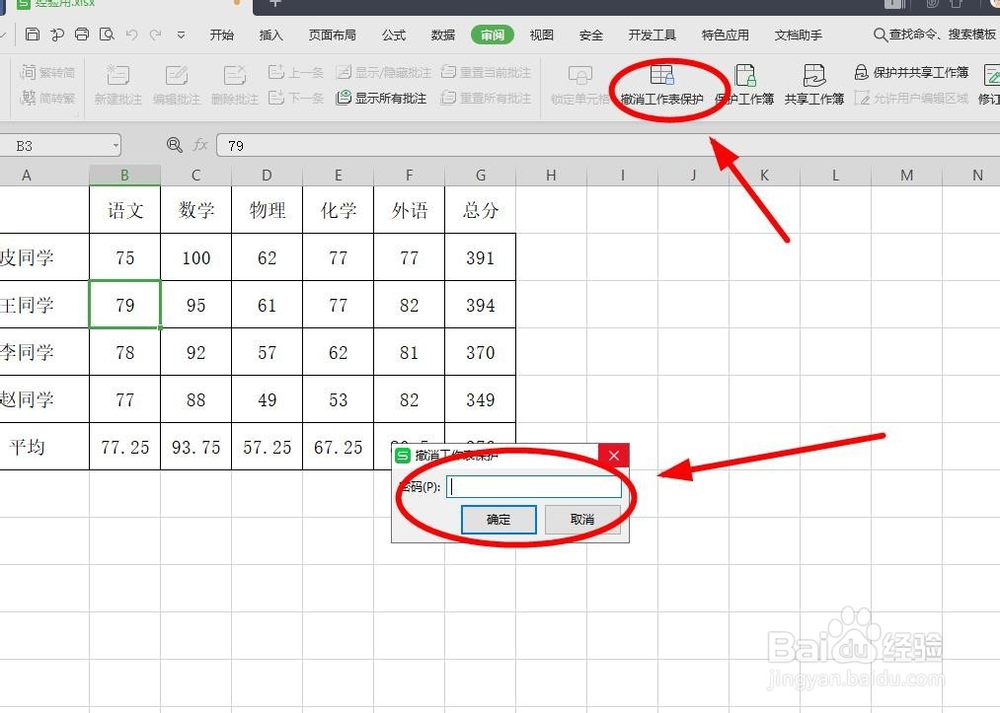This screenshot has width=1000, height=713.
Task: Click the 修订 track changes icon
Action: pos(990,85)
